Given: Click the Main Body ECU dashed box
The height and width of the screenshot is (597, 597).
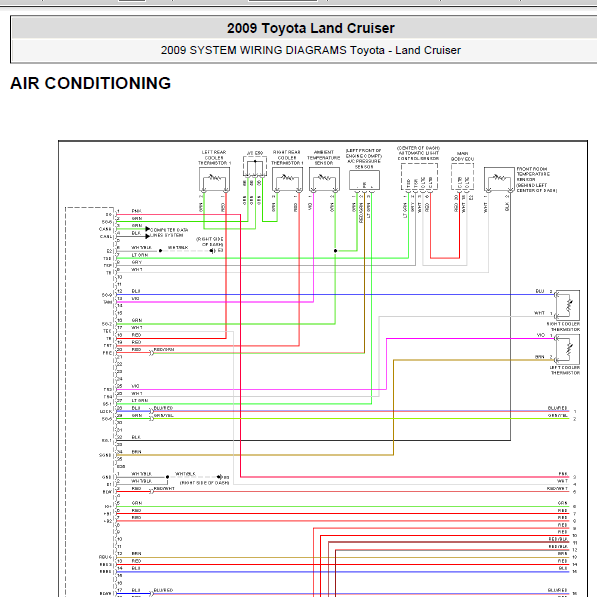Looking at the screenshot, I should click(x=462, y=177).
